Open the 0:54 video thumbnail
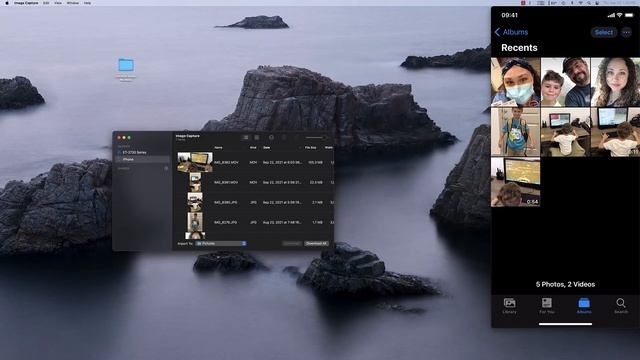Screen dimensions: 640x360 [515, 182]
